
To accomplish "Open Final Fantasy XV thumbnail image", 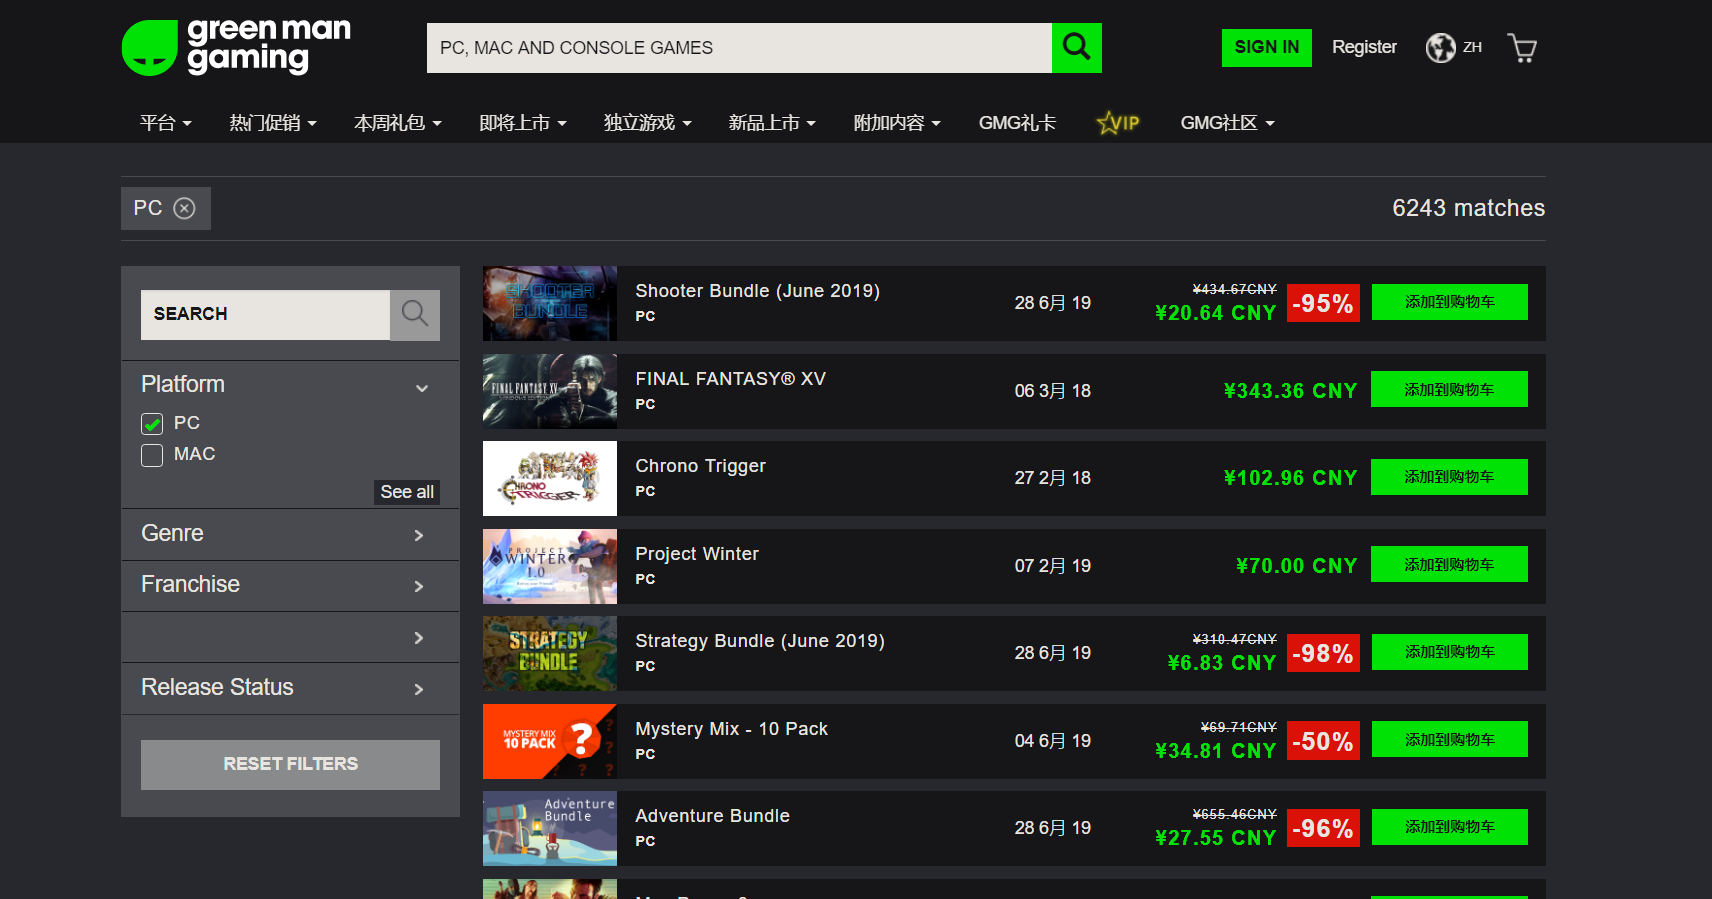I will pyautogui.click(x=550, y=391).
